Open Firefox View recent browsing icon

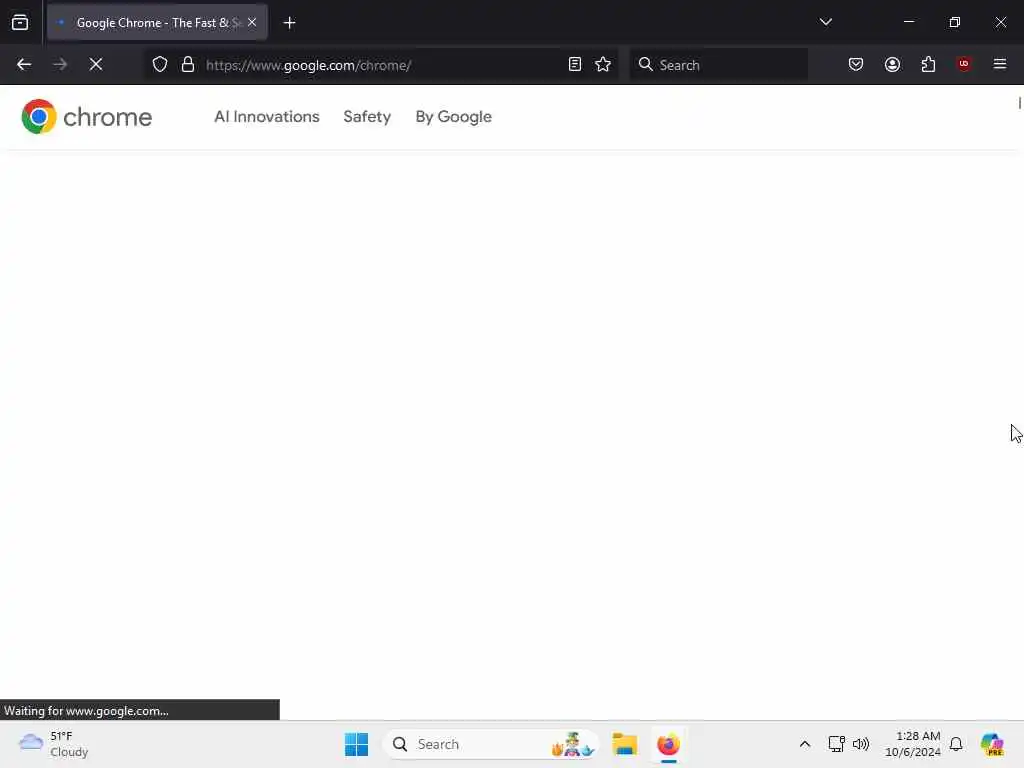[20, 22]
